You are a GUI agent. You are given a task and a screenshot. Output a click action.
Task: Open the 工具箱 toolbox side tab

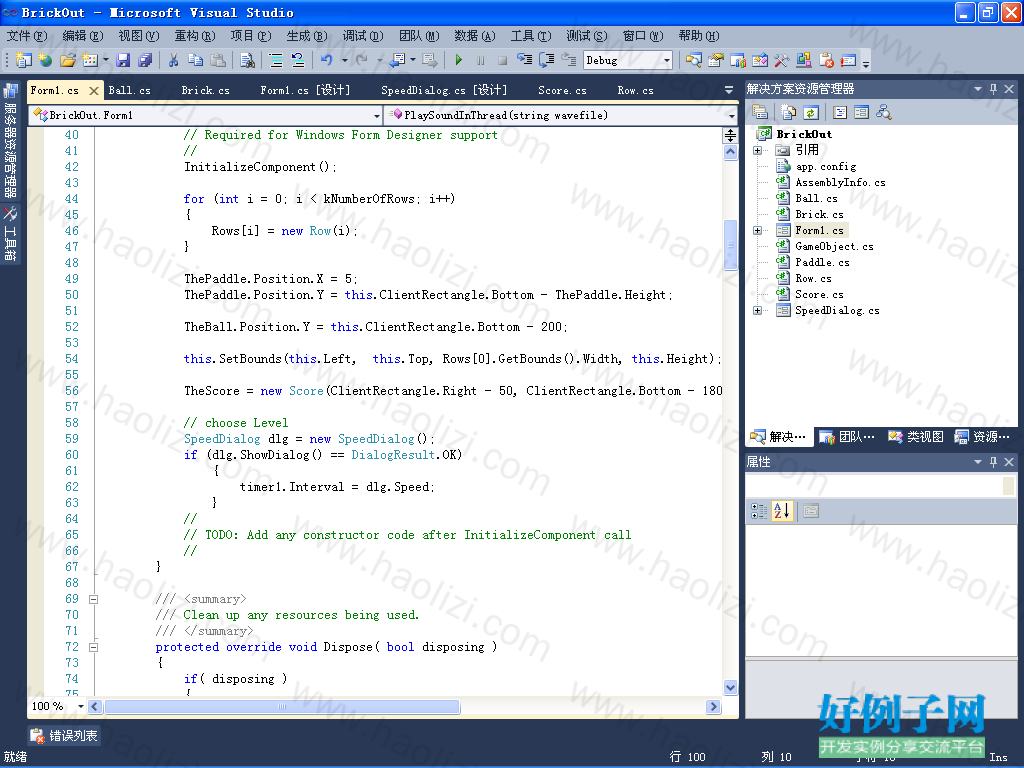10,234
